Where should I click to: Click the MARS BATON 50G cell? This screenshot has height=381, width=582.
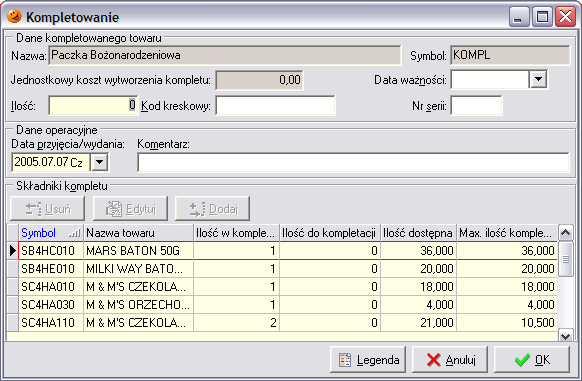138,251
